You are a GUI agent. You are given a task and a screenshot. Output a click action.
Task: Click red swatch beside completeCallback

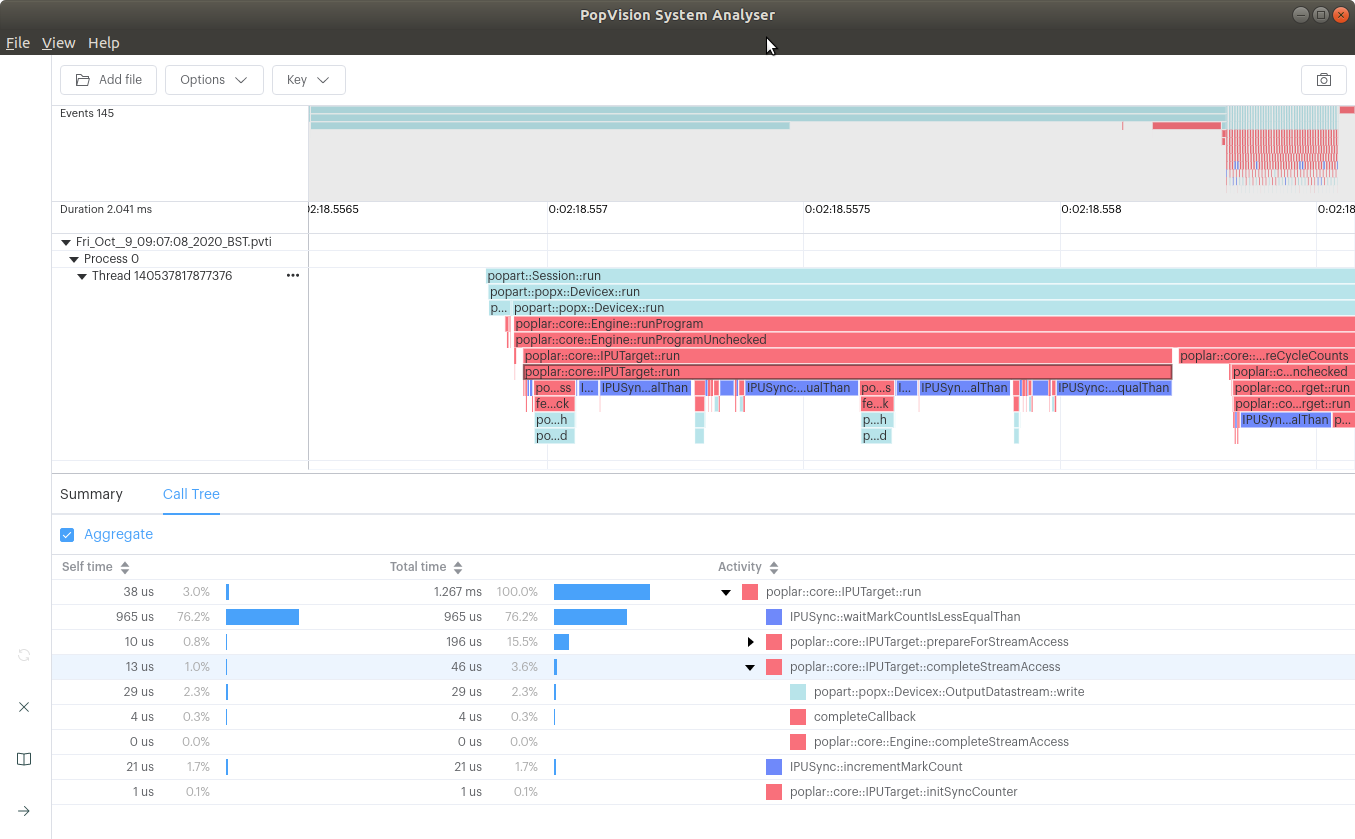(798, 717)
